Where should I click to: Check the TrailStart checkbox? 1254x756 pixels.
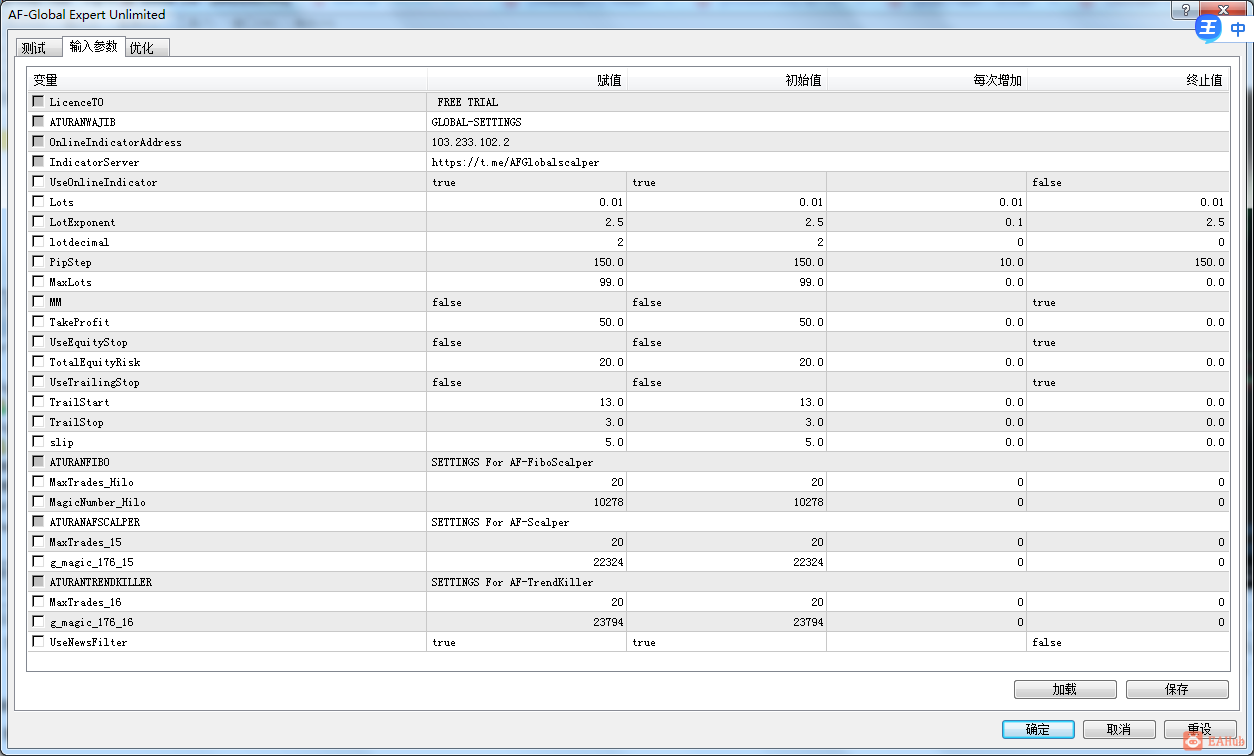38,402
